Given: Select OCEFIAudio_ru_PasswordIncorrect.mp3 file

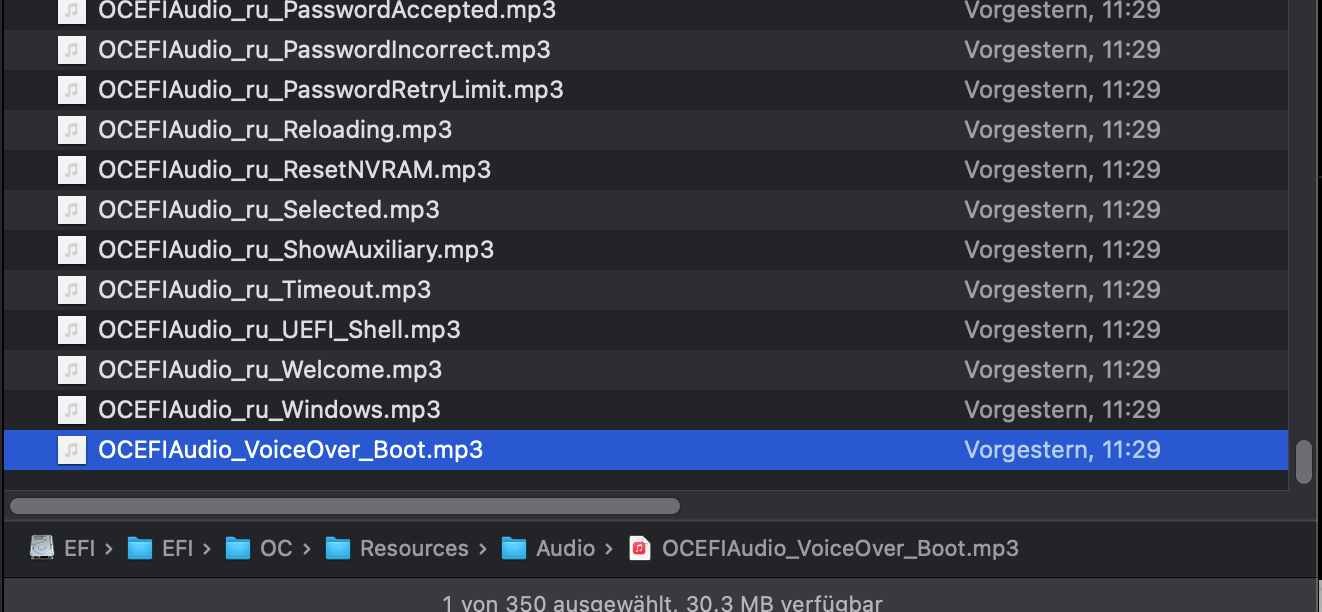Looking at the screenshot, I should [x=324, y=50].
